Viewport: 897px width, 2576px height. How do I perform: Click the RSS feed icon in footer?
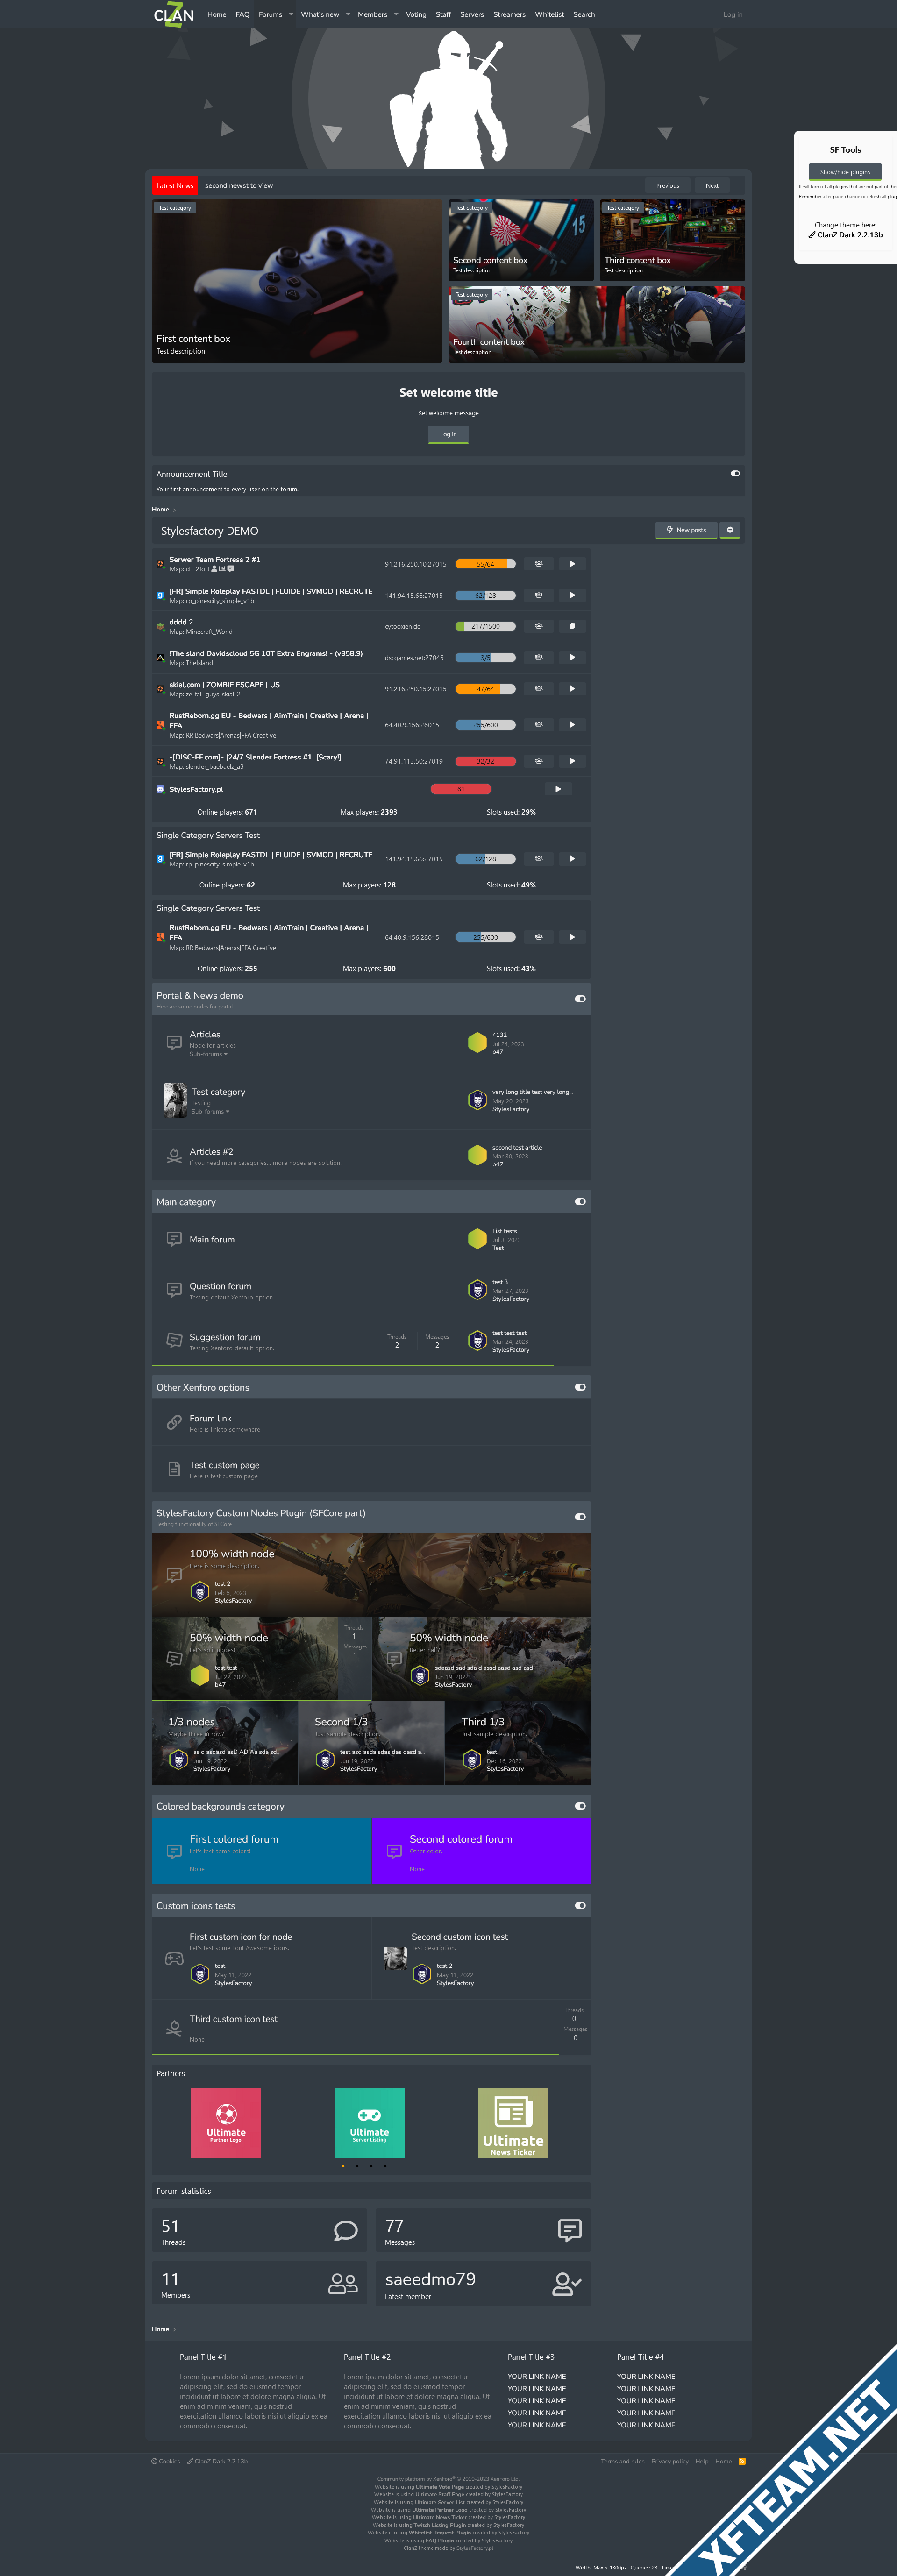741,2461
